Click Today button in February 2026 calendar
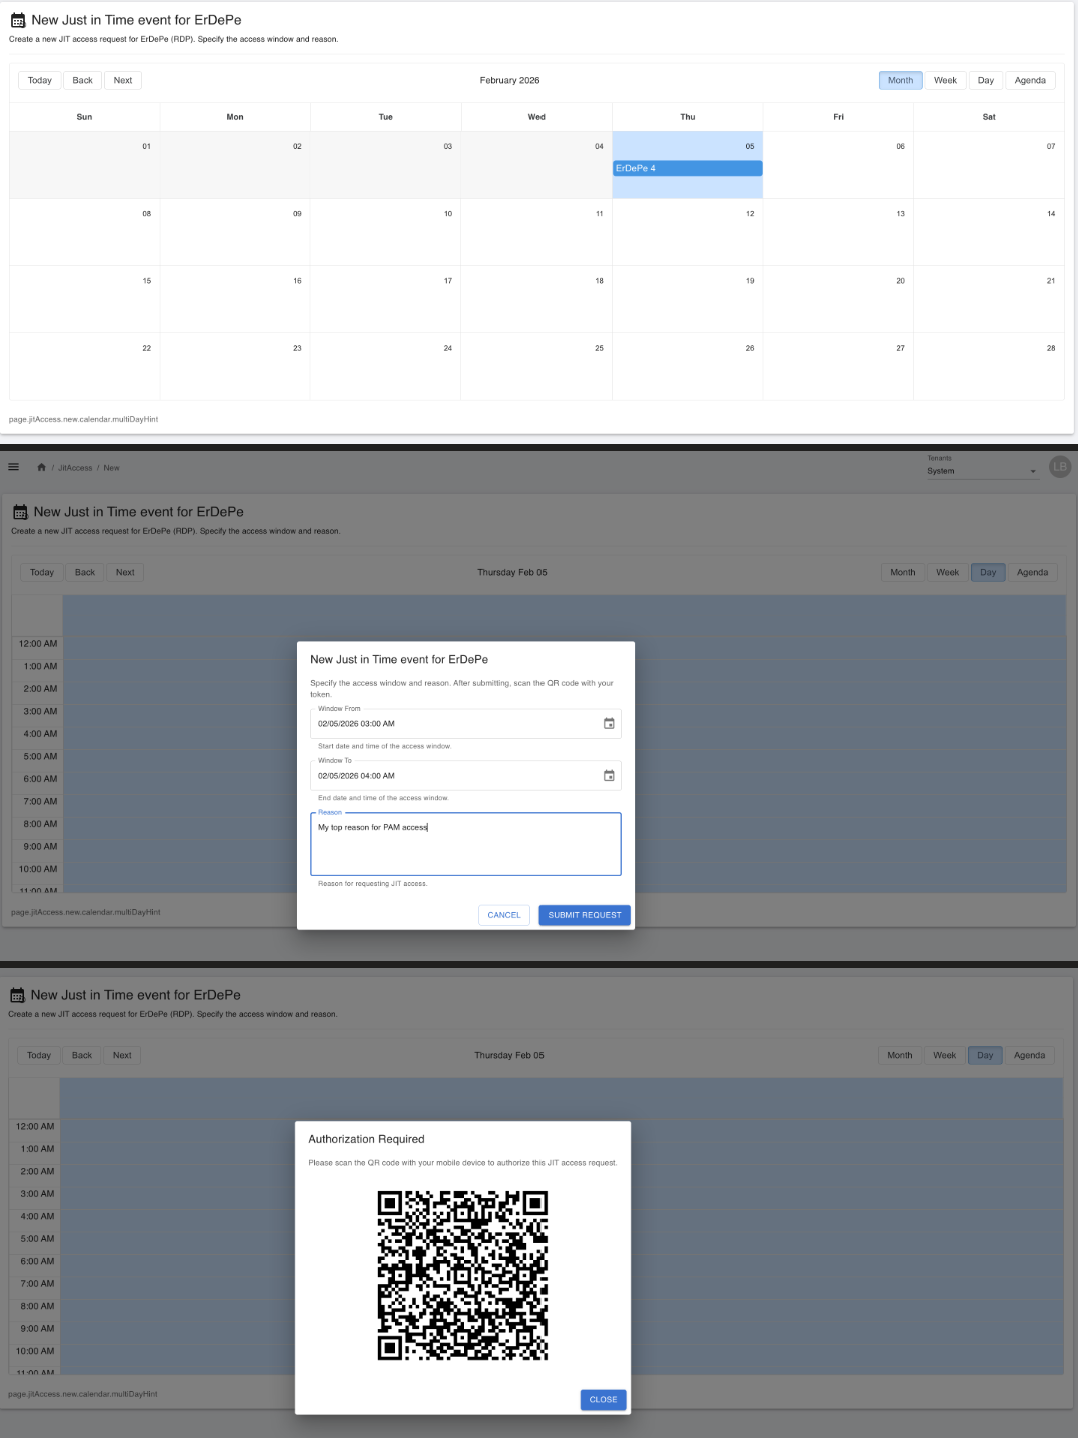1078x1438 pixels. coord(40,81)
